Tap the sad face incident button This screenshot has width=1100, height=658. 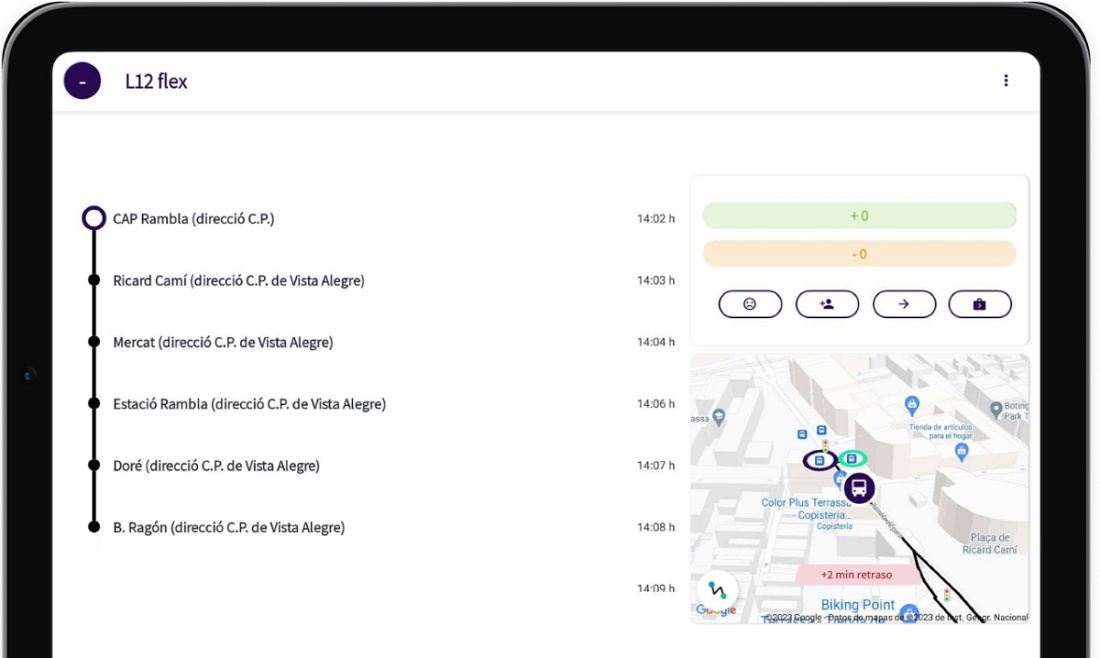[x=750, y=304]
